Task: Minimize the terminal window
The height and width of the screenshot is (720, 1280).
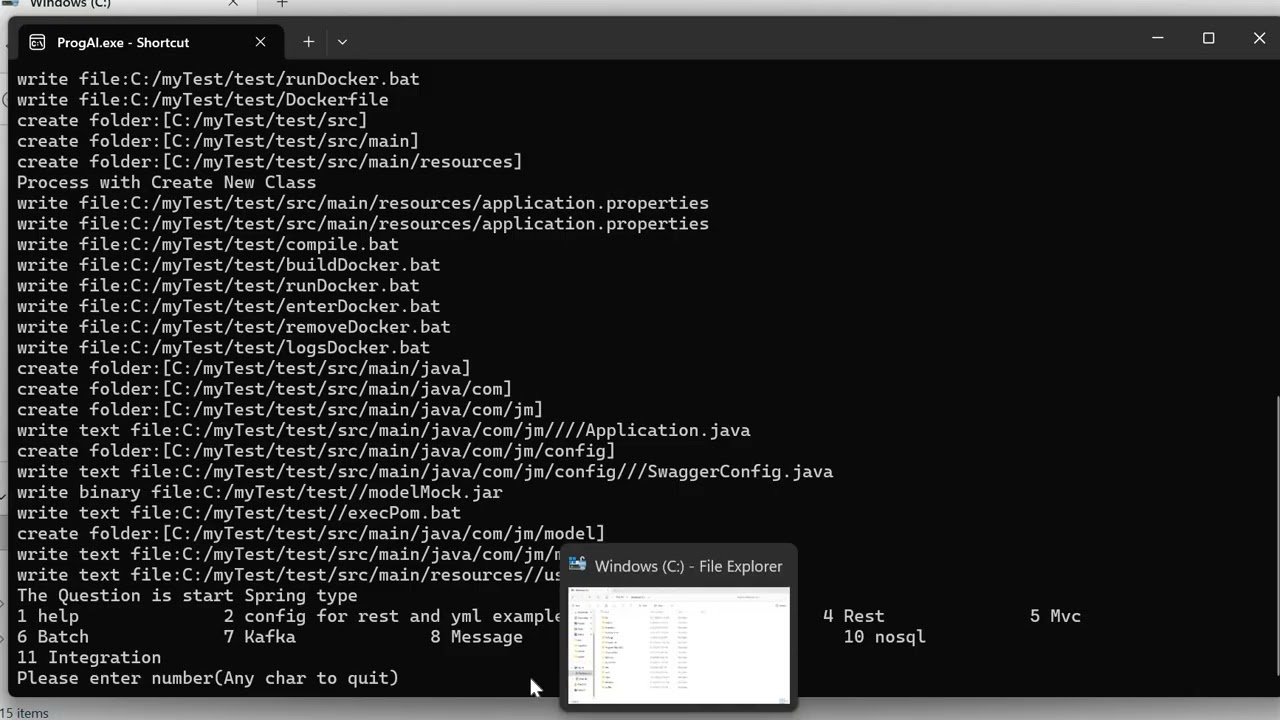Action: [1157, 38]
